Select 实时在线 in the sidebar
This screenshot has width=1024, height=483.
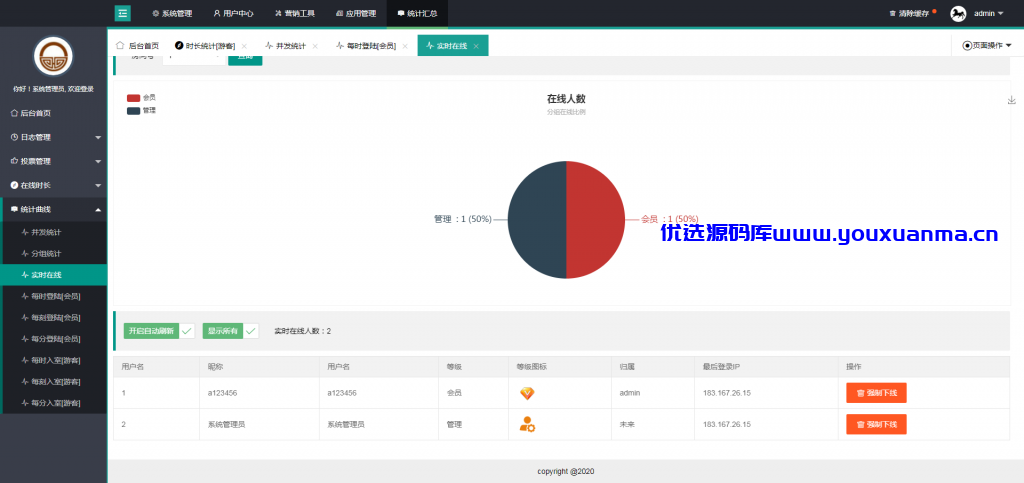click(54, 275)
